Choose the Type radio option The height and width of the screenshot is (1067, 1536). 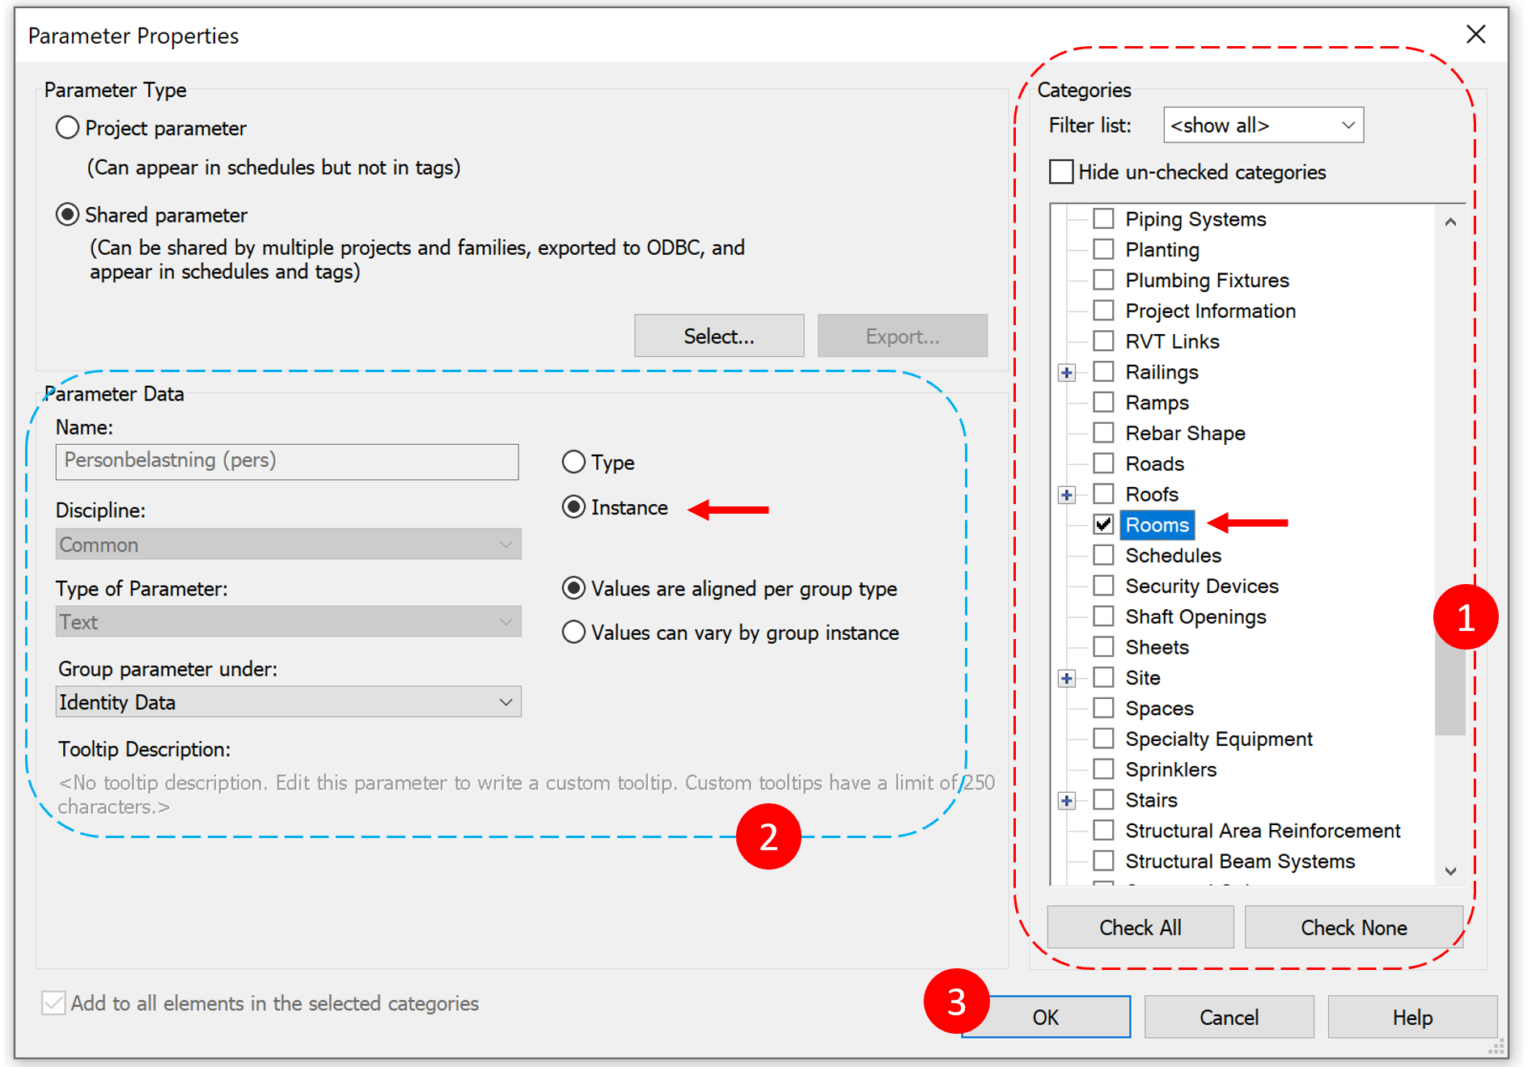[573, 462]
